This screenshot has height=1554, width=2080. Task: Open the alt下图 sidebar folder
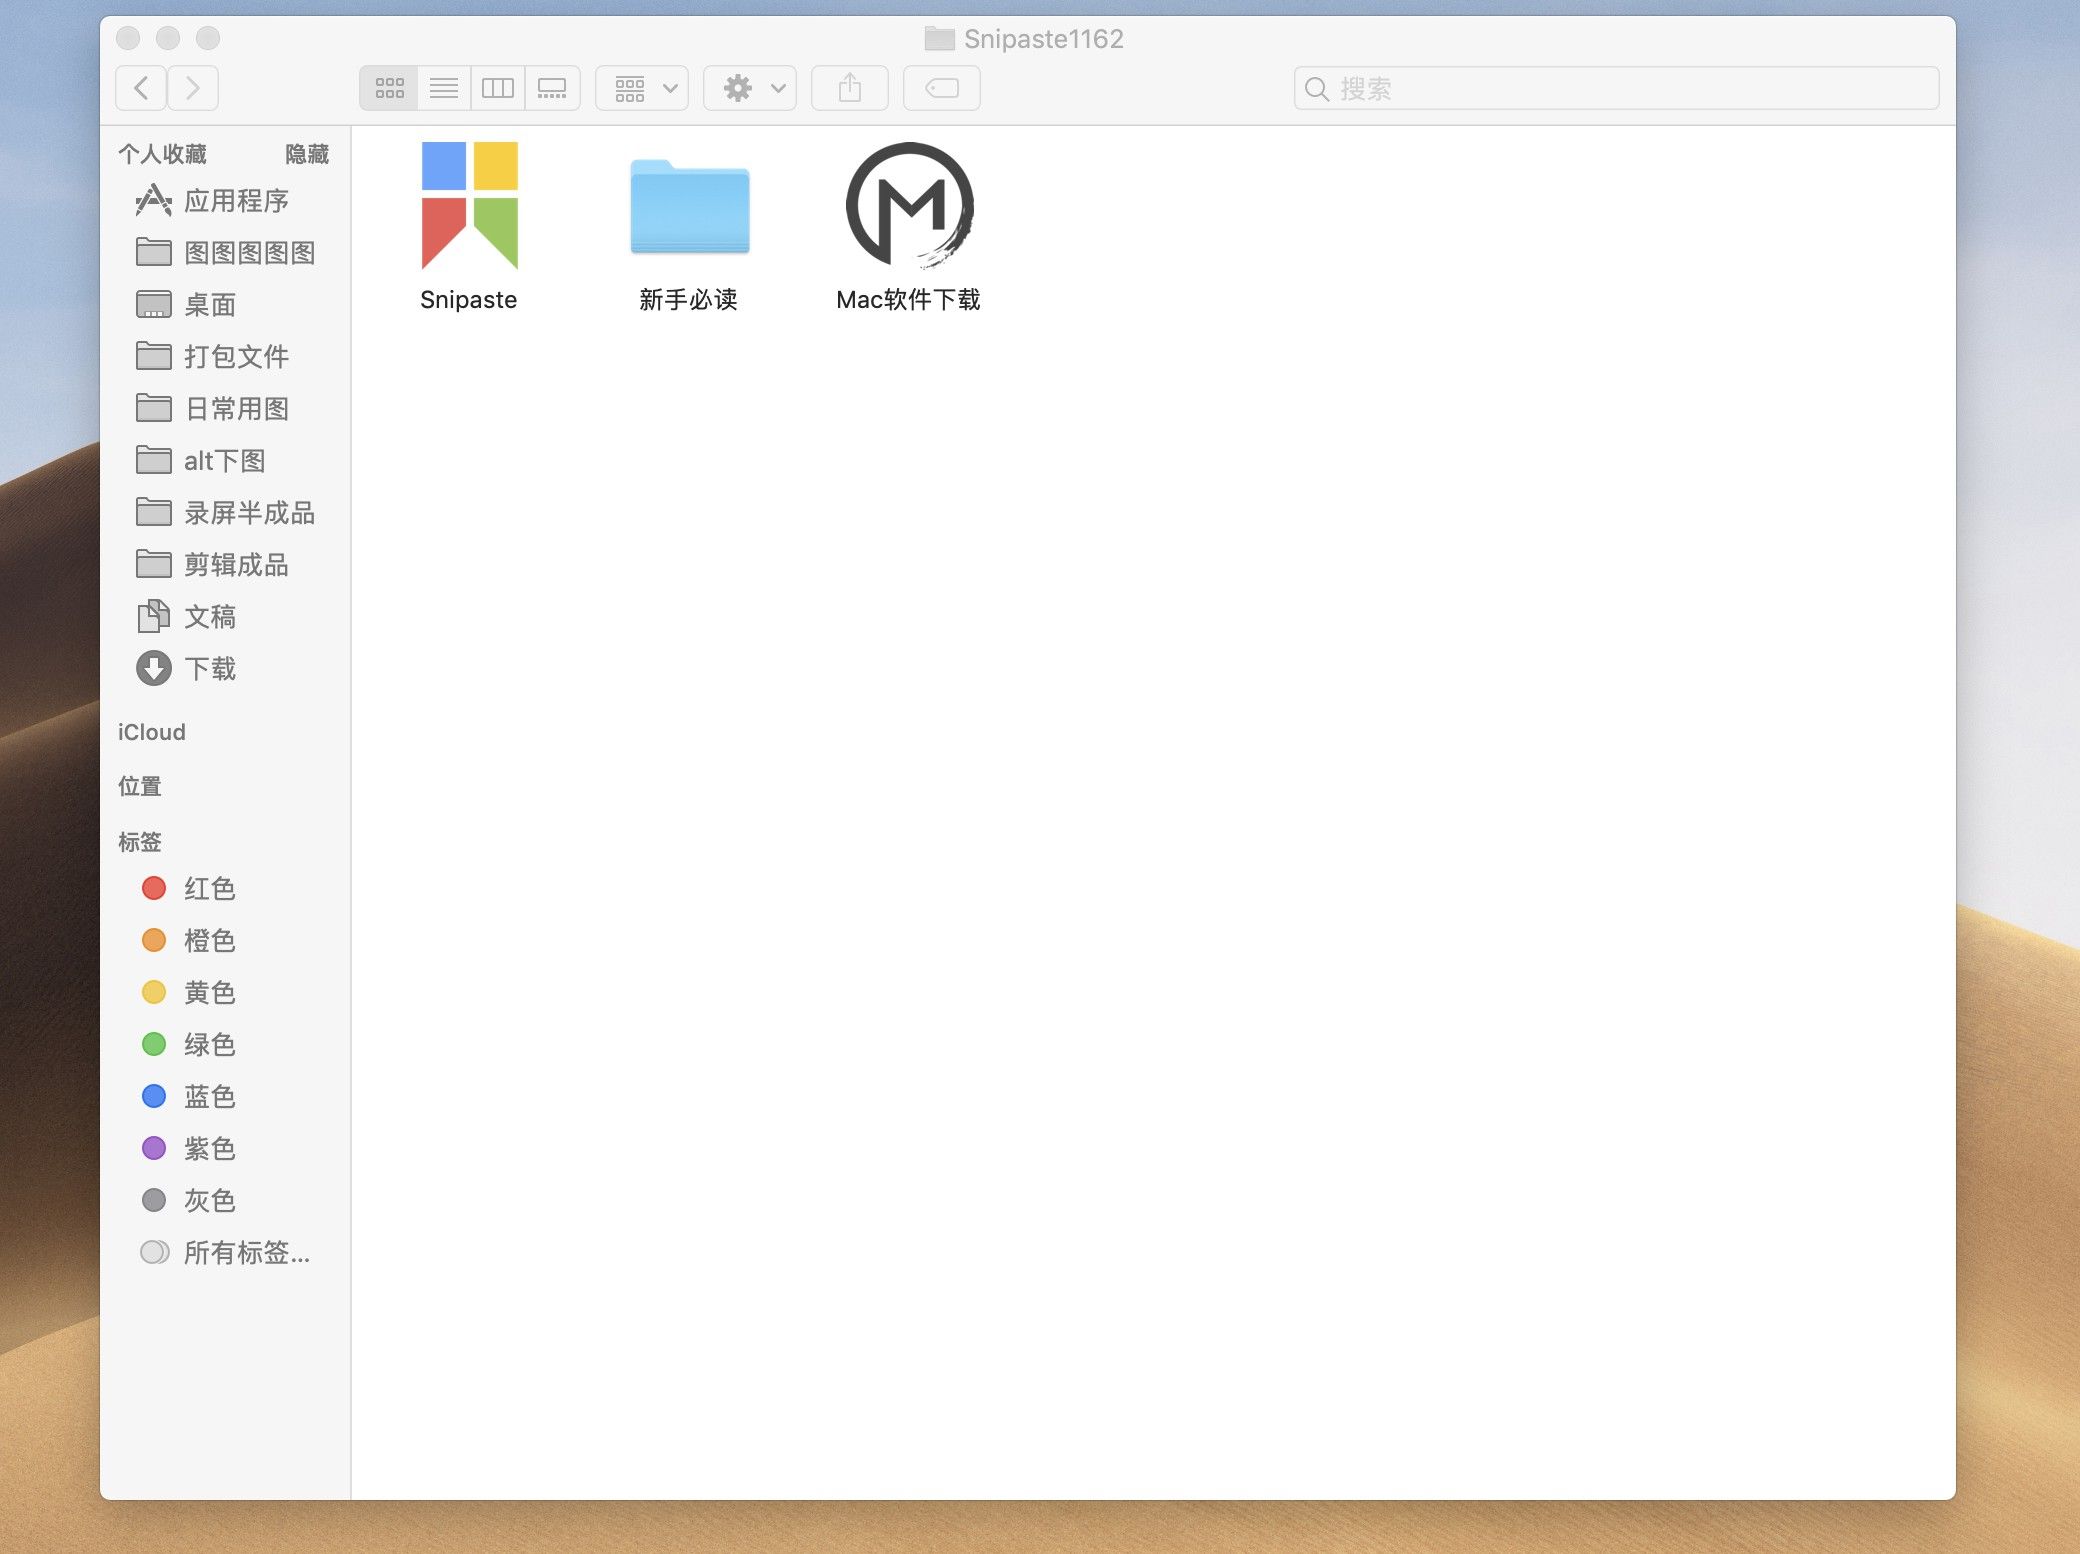(x=225, y=461)
